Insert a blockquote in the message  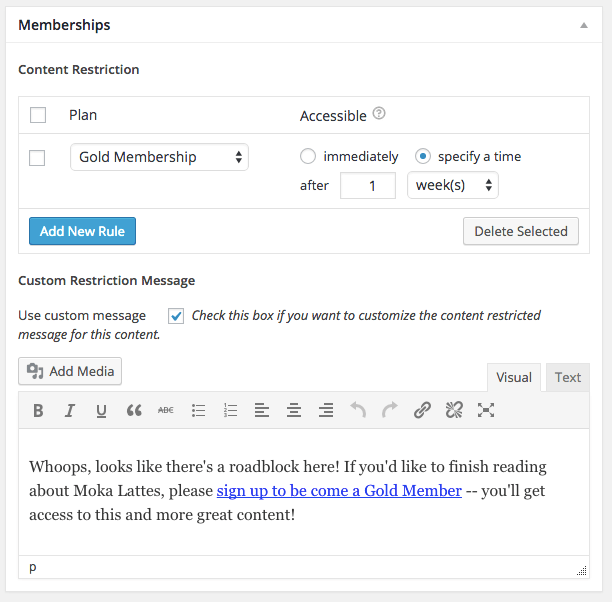[134, 410]
